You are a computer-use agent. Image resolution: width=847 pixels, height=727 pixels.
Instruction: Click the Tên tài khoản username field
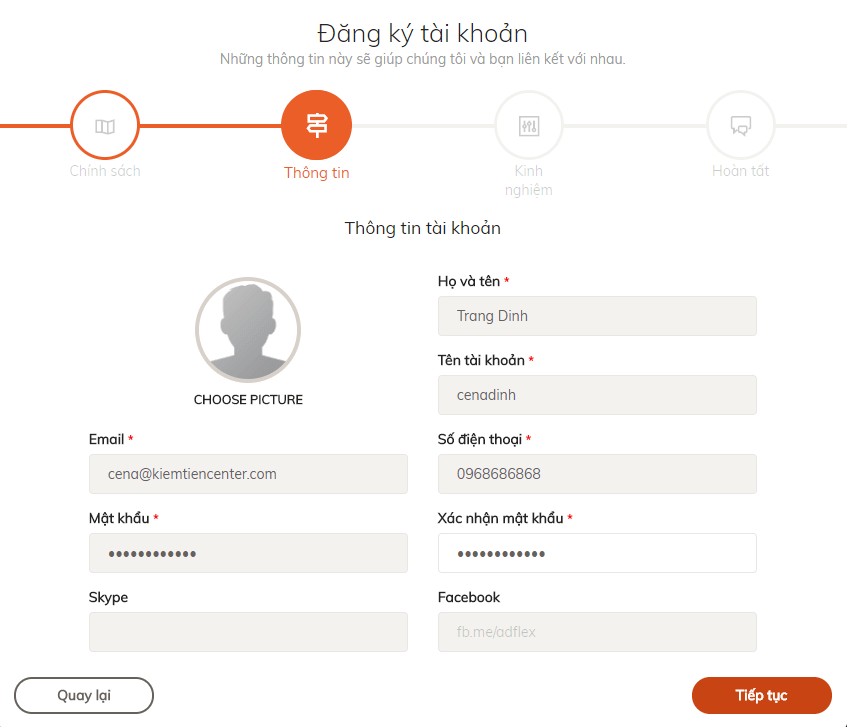click(597, 395)
